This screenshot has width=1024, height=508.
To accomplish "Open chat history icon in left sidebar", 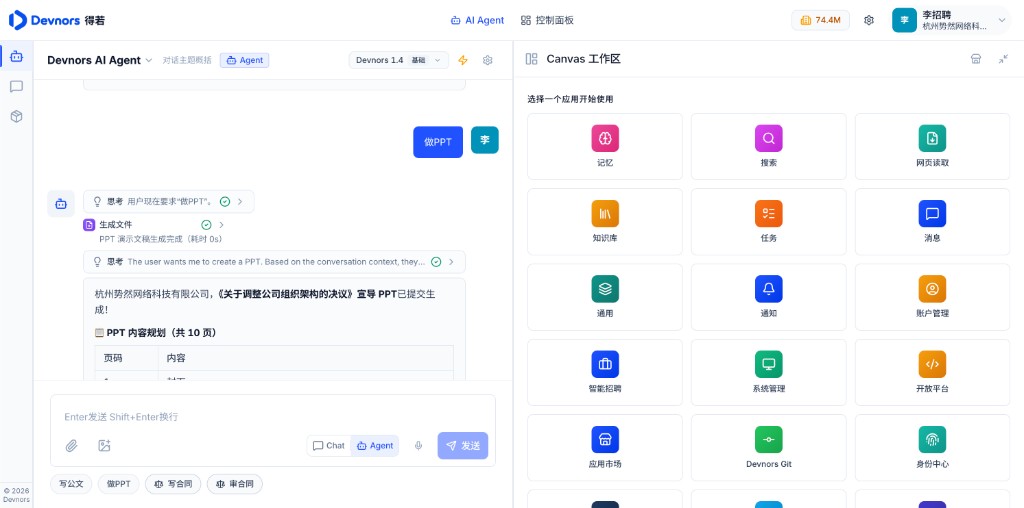I will (x=16, y=86).
